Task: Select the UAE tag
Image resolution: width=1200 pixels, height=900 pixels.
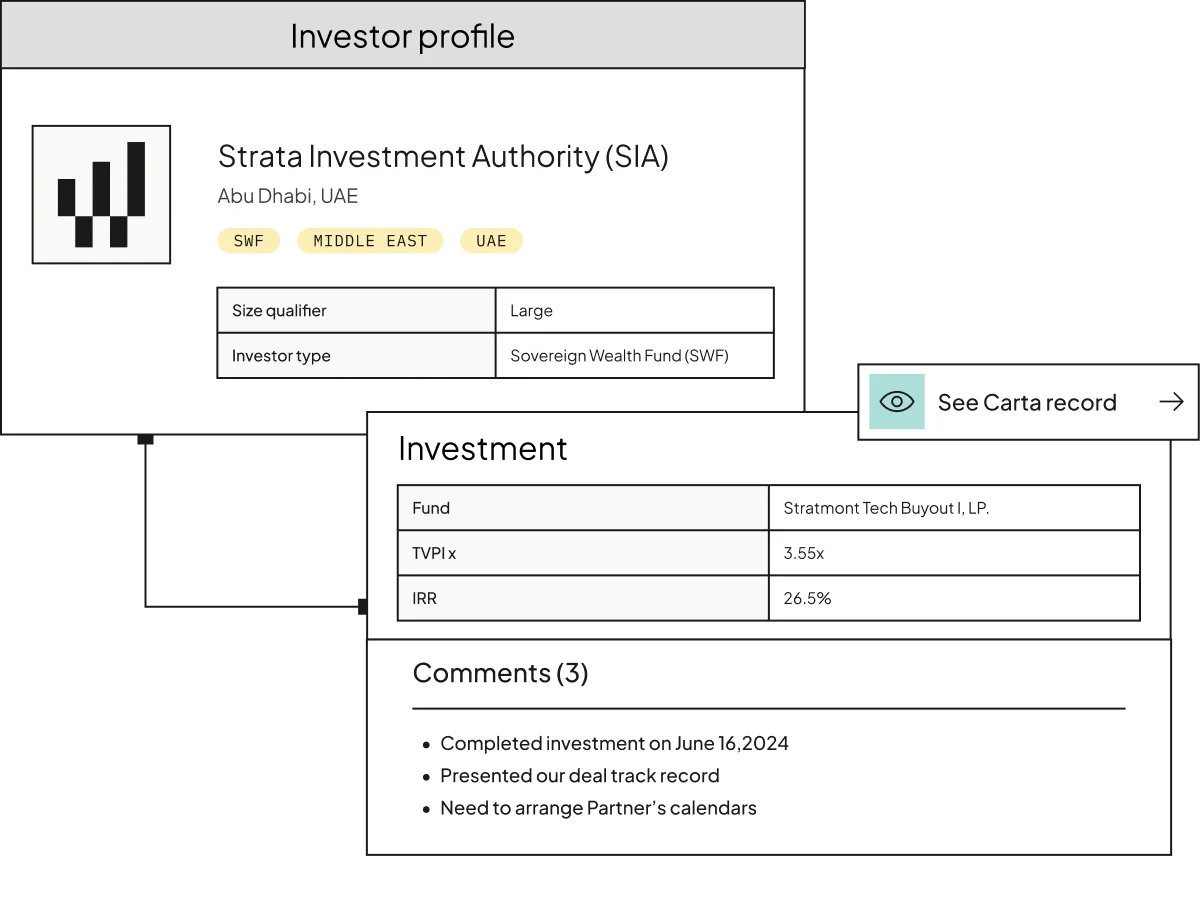Action: (491, 241)
